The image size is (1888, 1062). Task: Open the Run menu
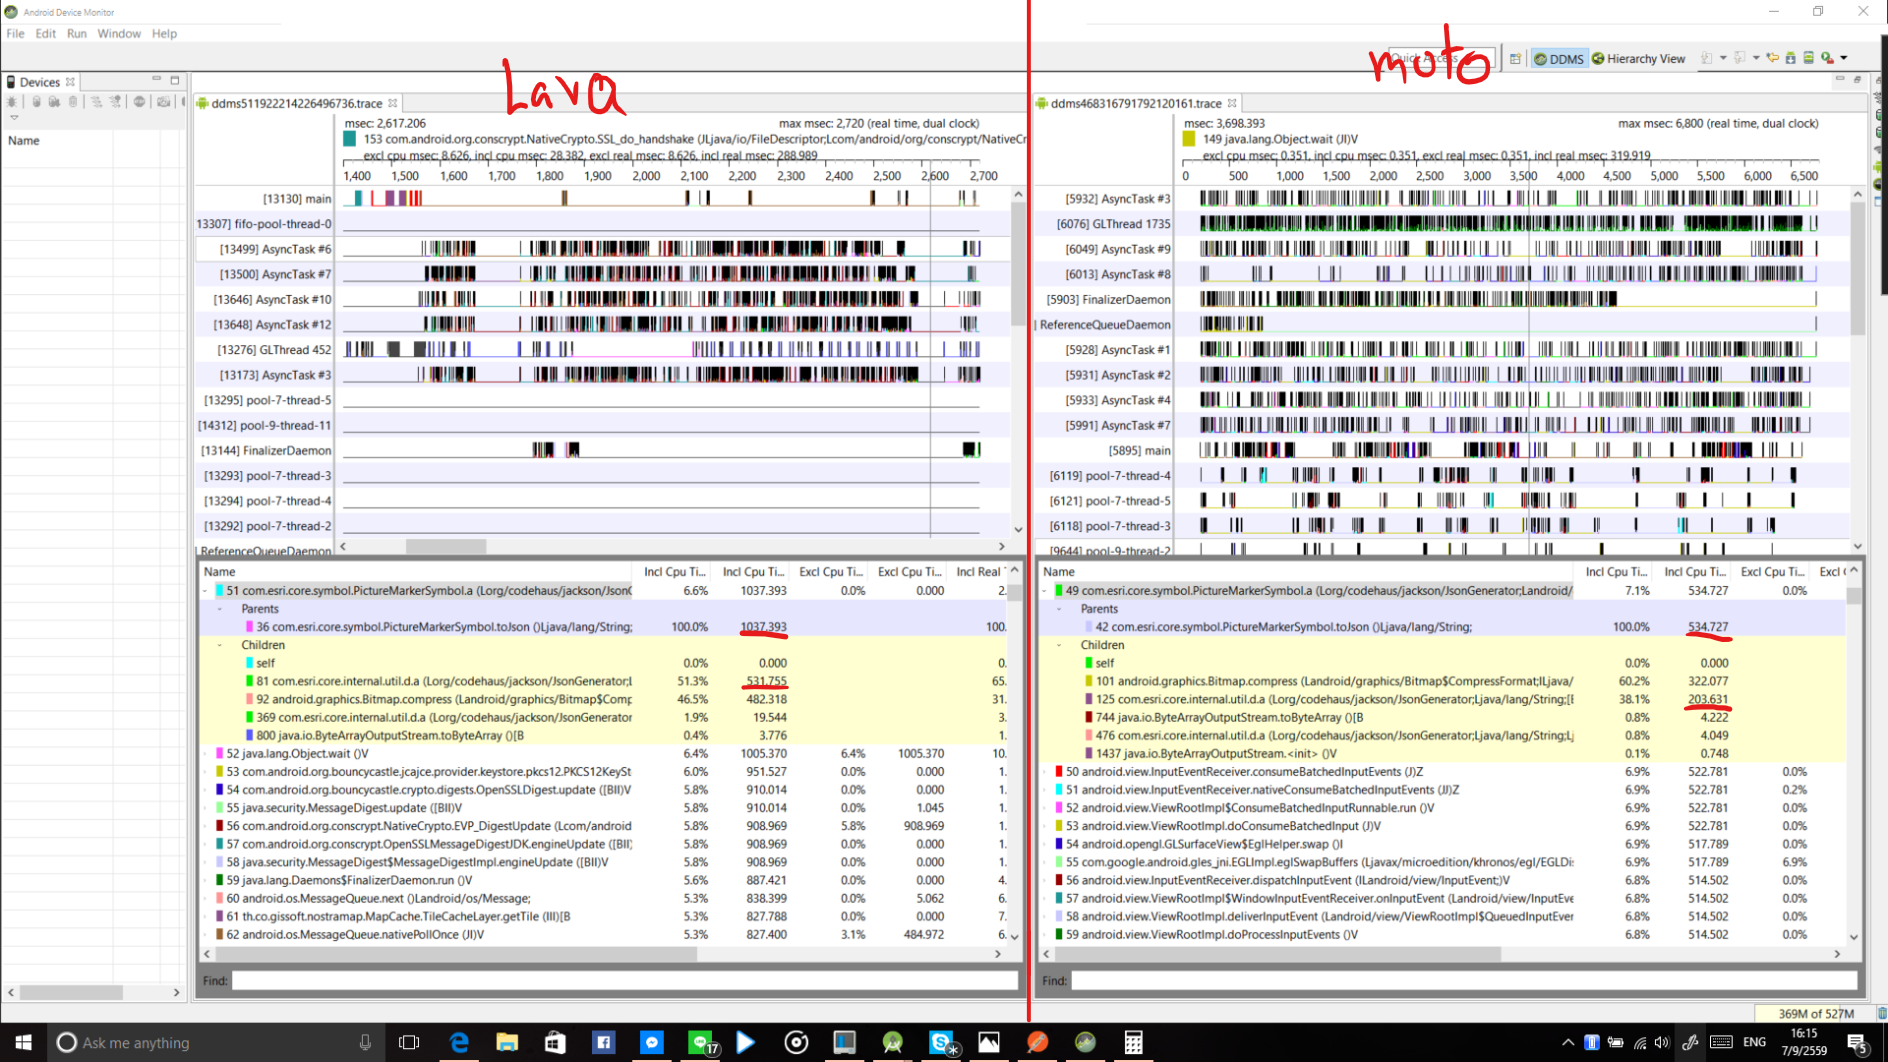click(x=77, y=33)
